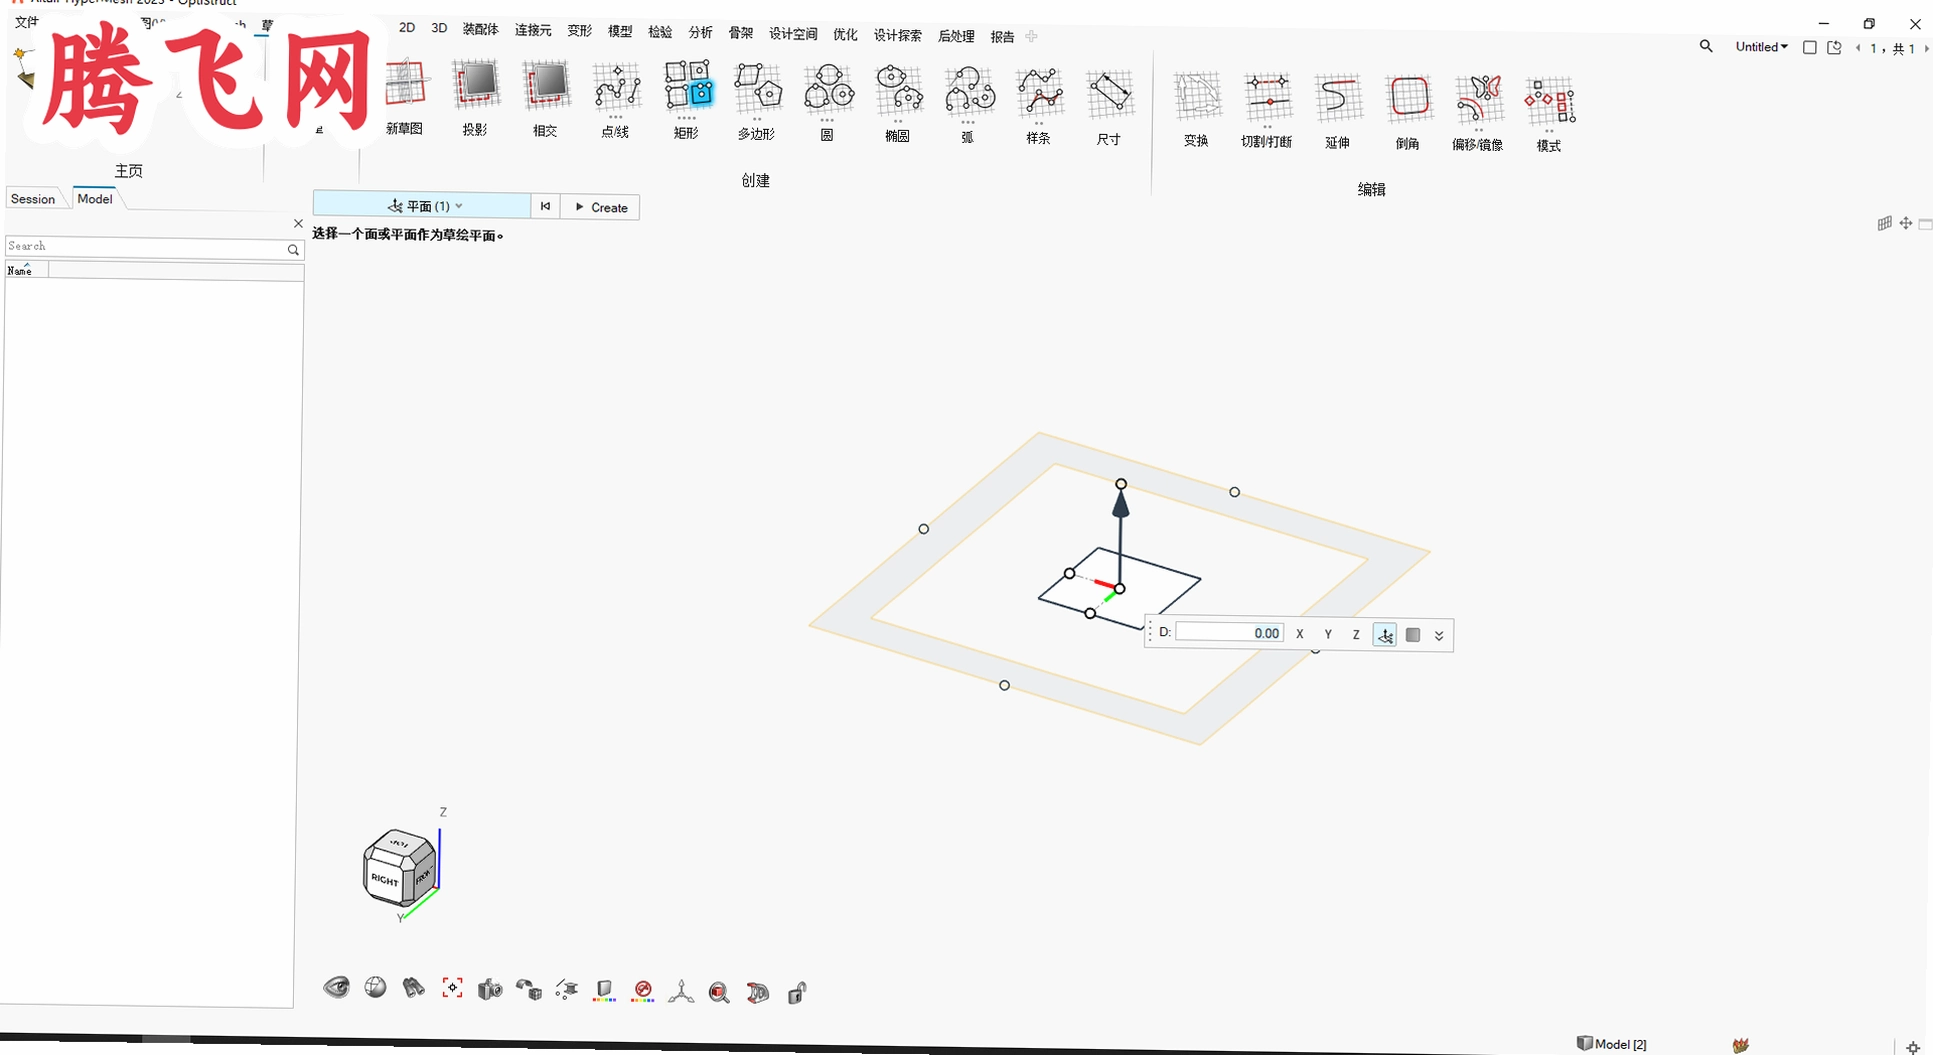Click the RIGHT face of view cube
Image resolution: width=1933 pixels, height=1055 pixels.
click(384, 878)
